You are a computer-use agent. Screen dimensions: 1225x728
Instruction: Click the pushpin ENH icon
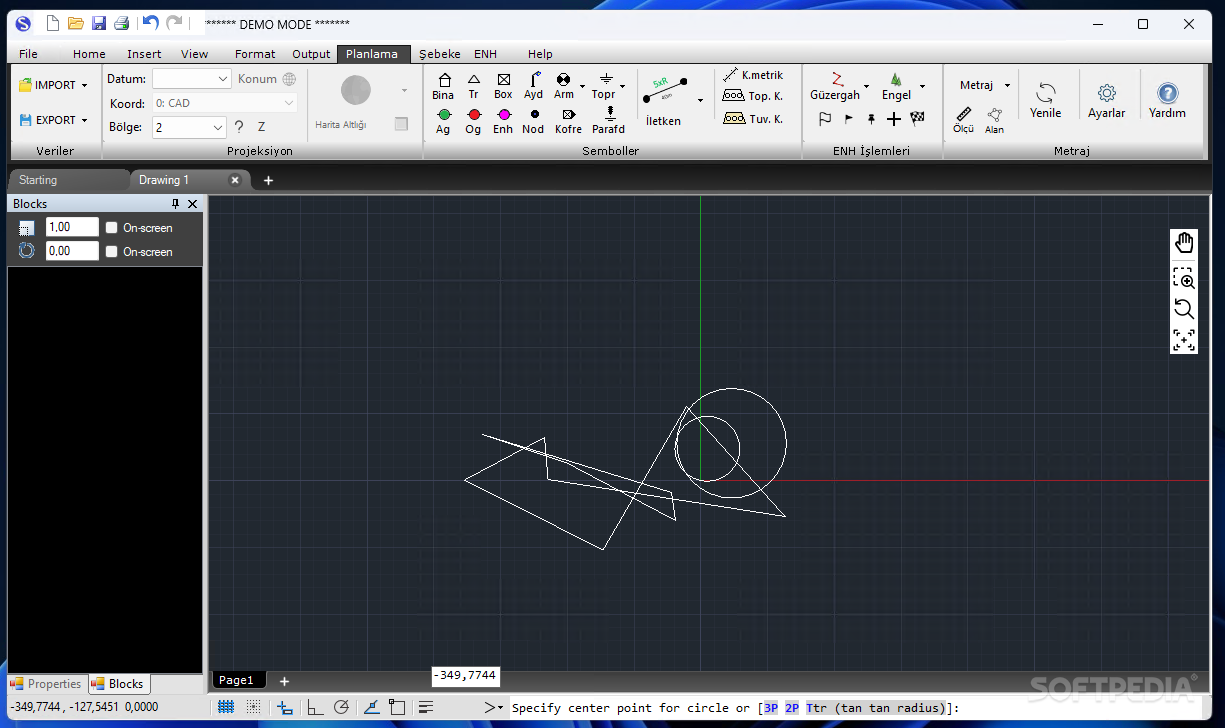(871, 119)
